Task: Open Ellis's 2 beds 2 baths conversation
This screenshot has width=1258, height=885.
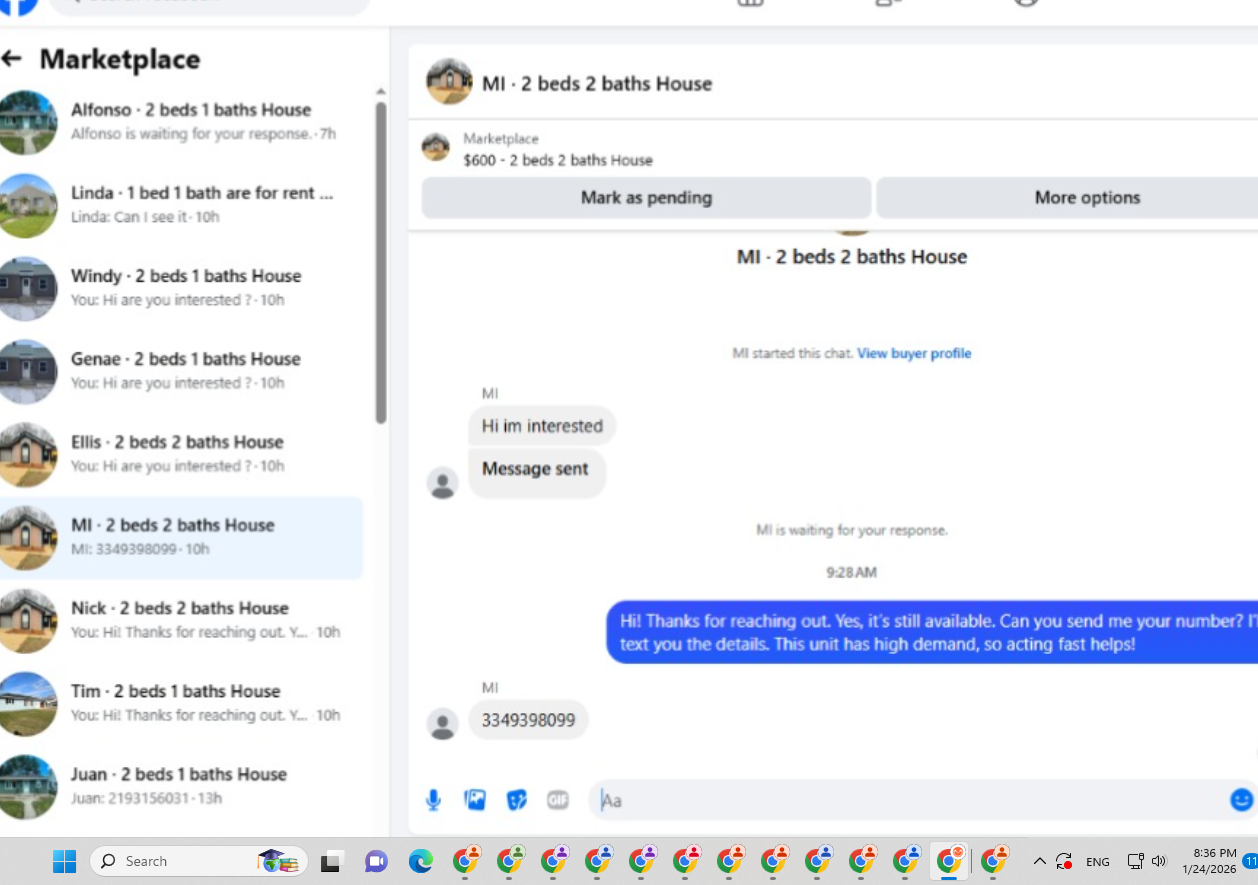Action: click(181, 454)
